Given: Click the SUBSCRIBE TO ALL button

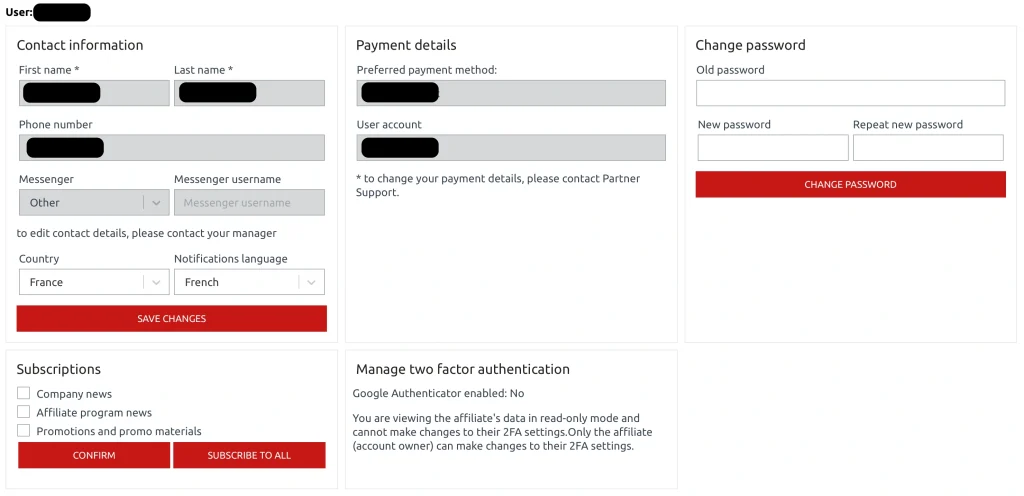Looking at the screenshot, I should [x=249, y=455].
